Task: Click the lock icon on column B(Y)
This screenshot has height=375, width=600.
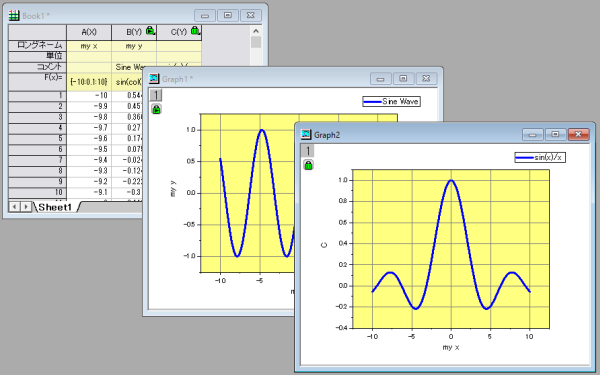Action: (x=150, y=30)
